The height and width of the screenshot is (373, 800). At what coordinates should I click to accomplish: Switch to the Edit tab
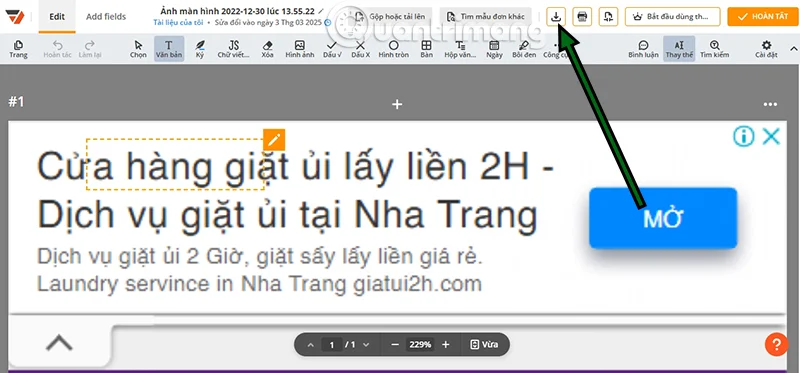click(57, 16)
